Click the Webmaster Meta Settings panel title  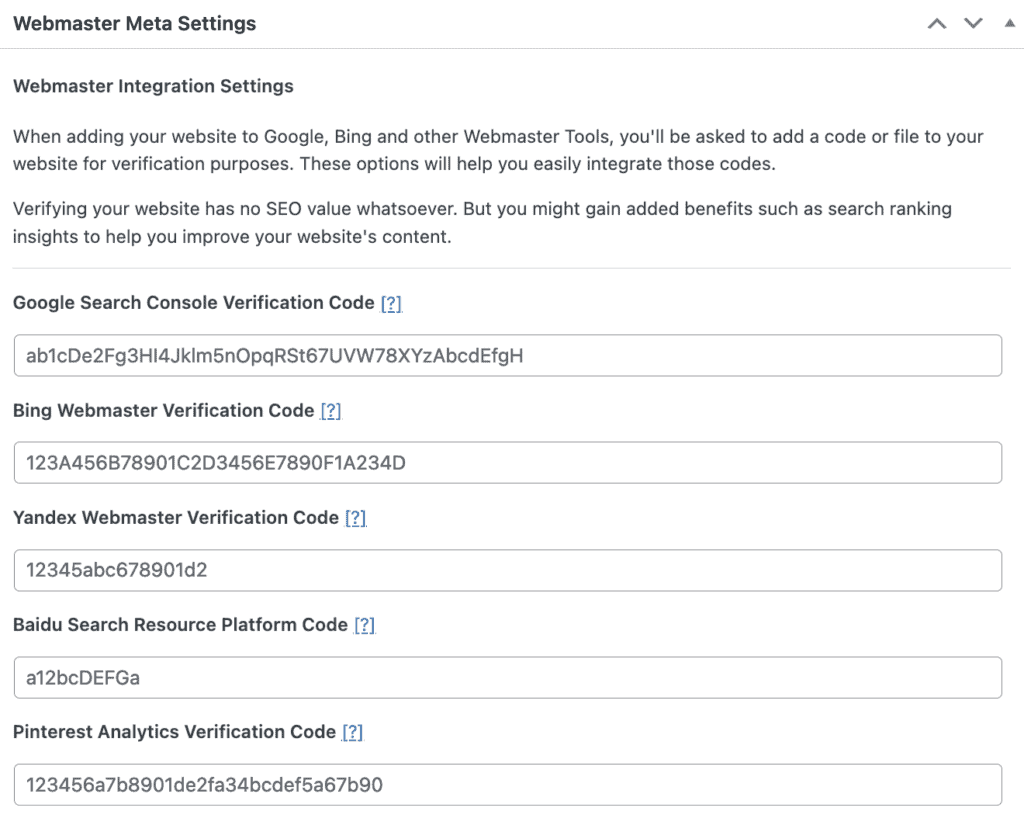[135, 24]
